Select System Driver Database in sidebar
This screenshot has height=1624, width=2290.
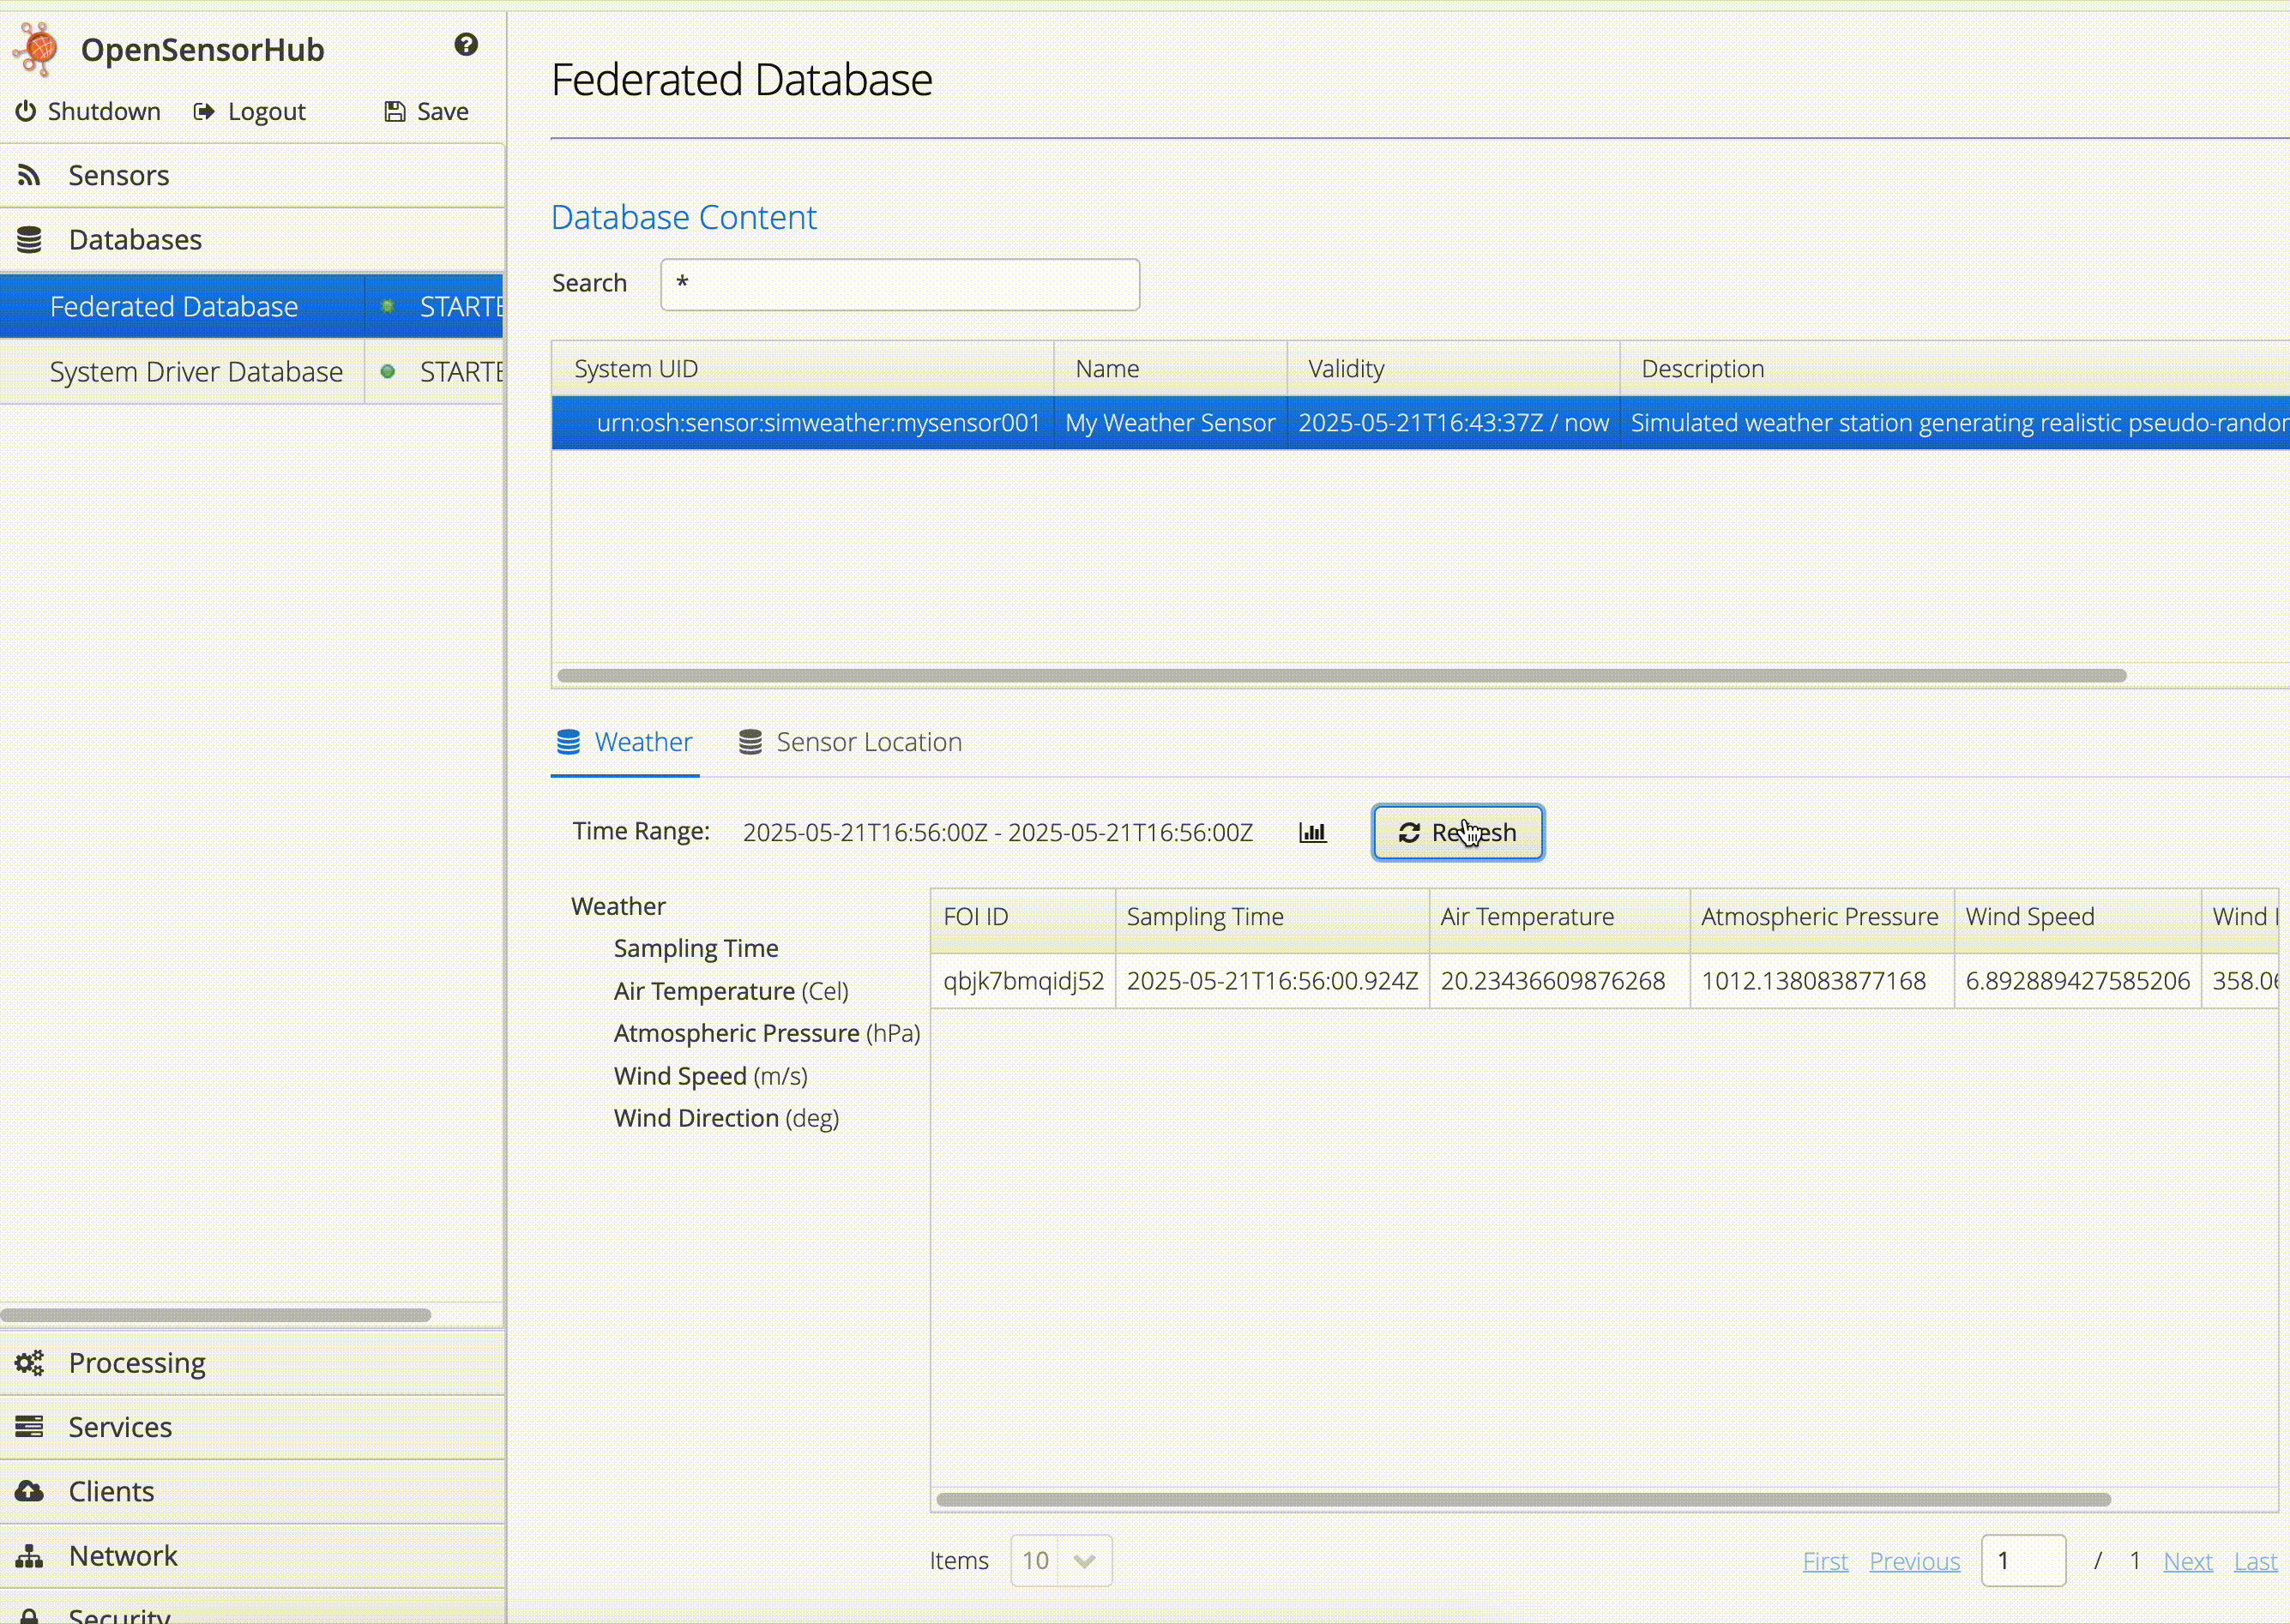tap(196, 372)
